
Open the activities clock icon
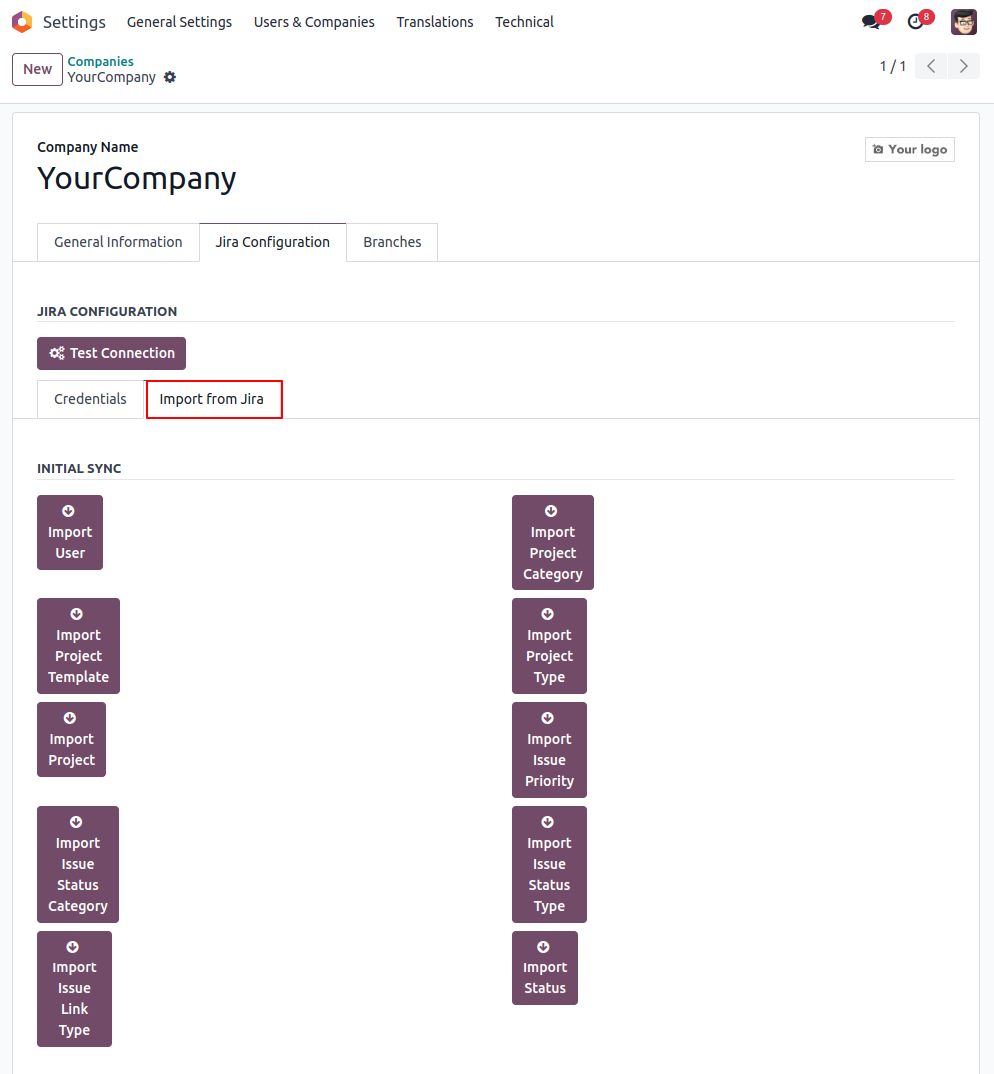pyautogui.click(x=915, y=22)
